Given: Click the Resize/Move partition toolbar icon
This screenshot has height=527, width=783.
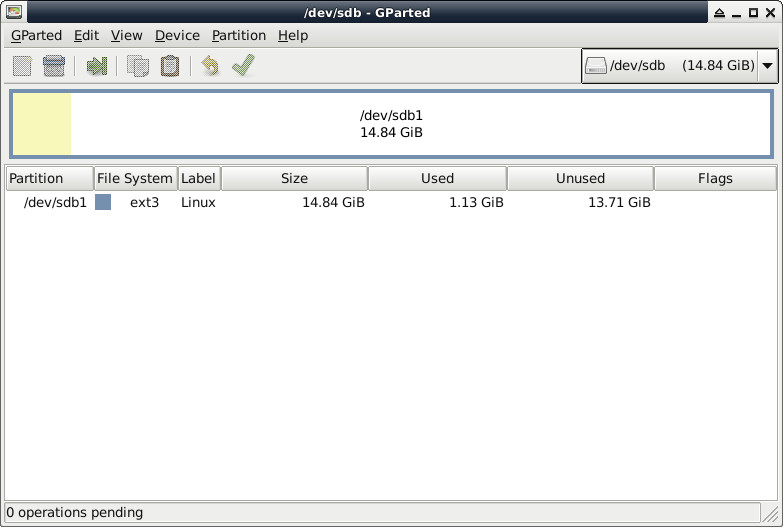Looking at the screenshot, I should tap(96, 66).
